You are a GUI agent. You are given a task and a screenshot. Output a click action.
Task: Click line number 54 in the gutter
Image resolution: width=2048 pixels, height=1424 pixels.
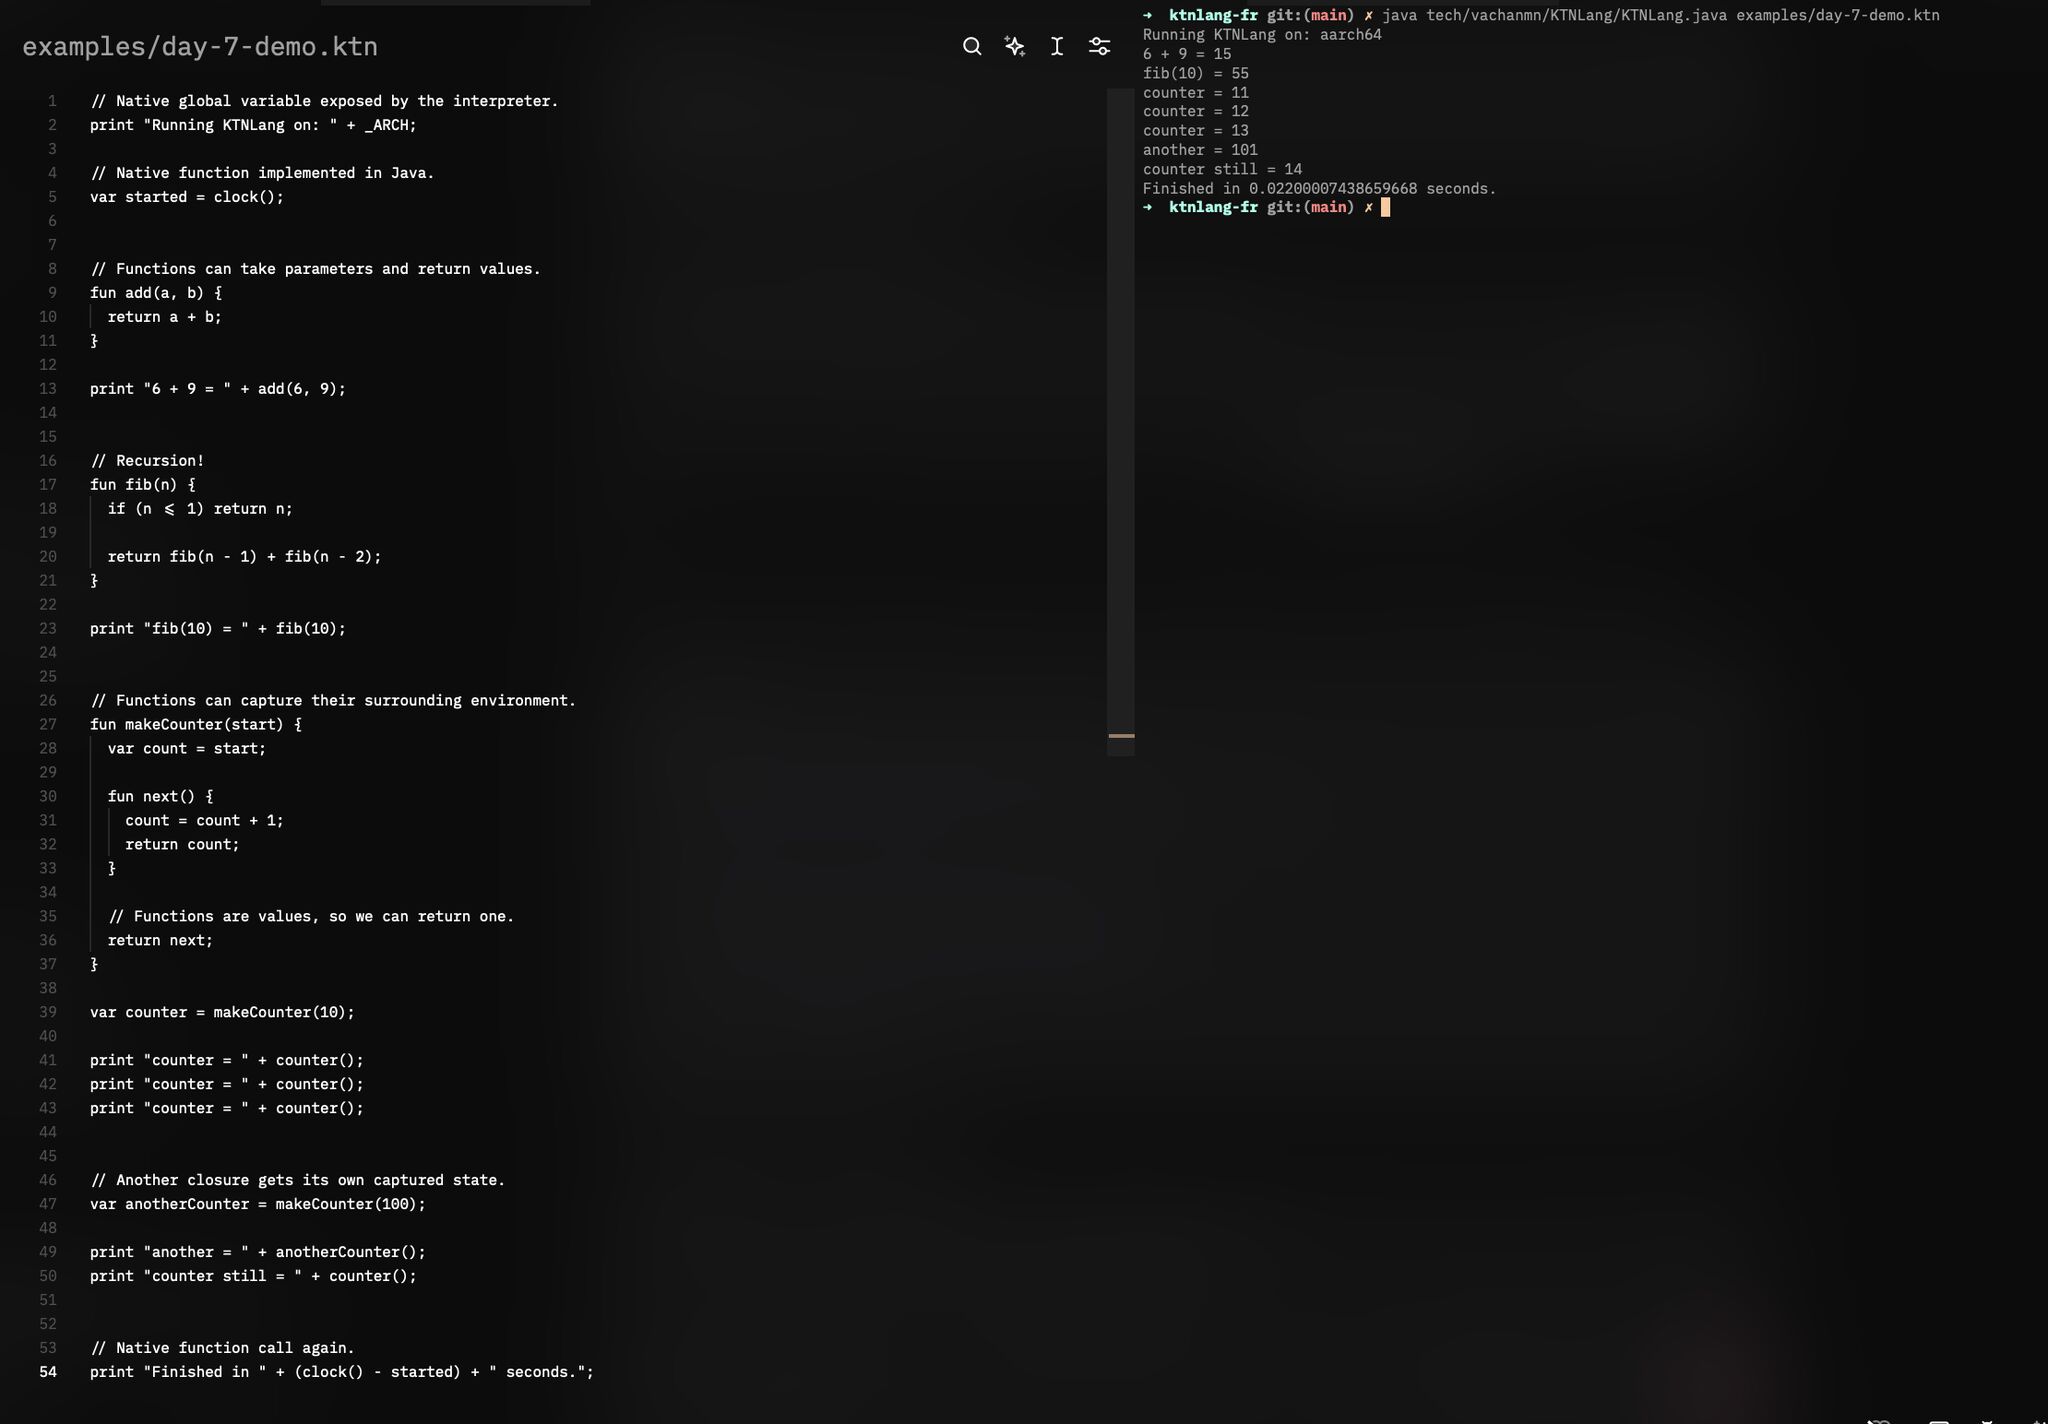coord(48,1372)
